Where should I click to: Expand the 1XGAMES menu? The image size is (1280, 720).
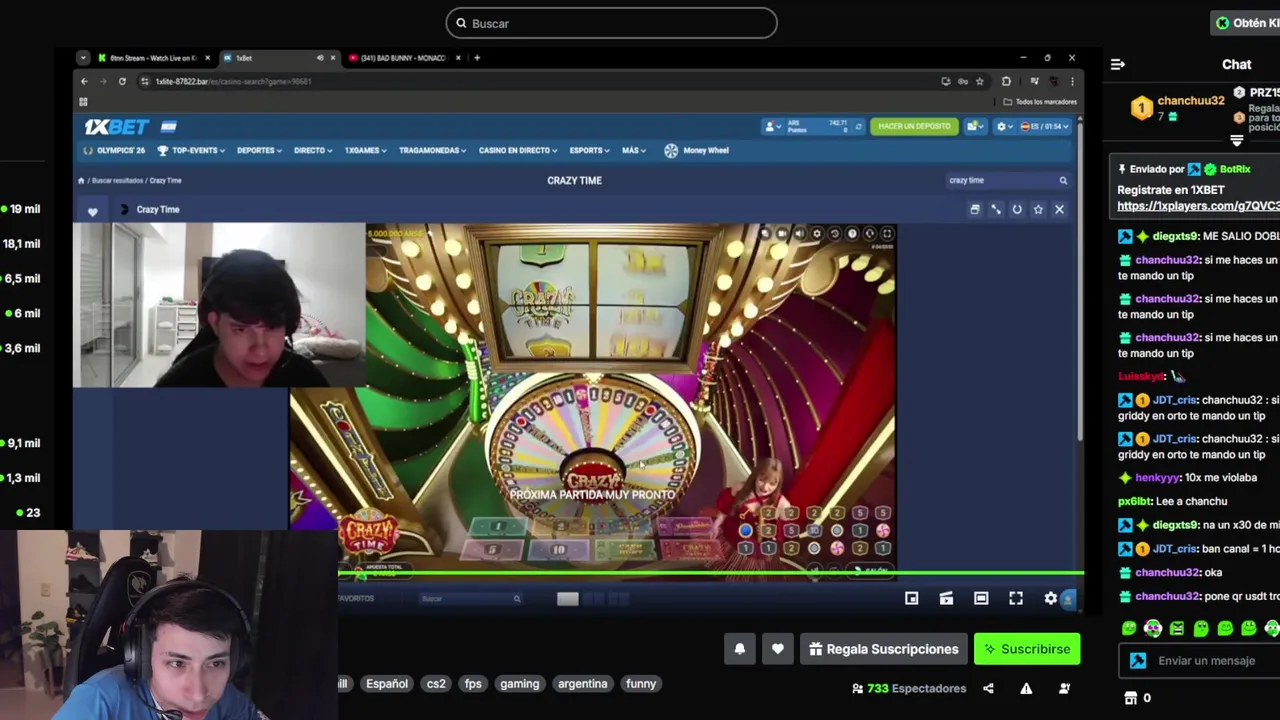(366, 150)
